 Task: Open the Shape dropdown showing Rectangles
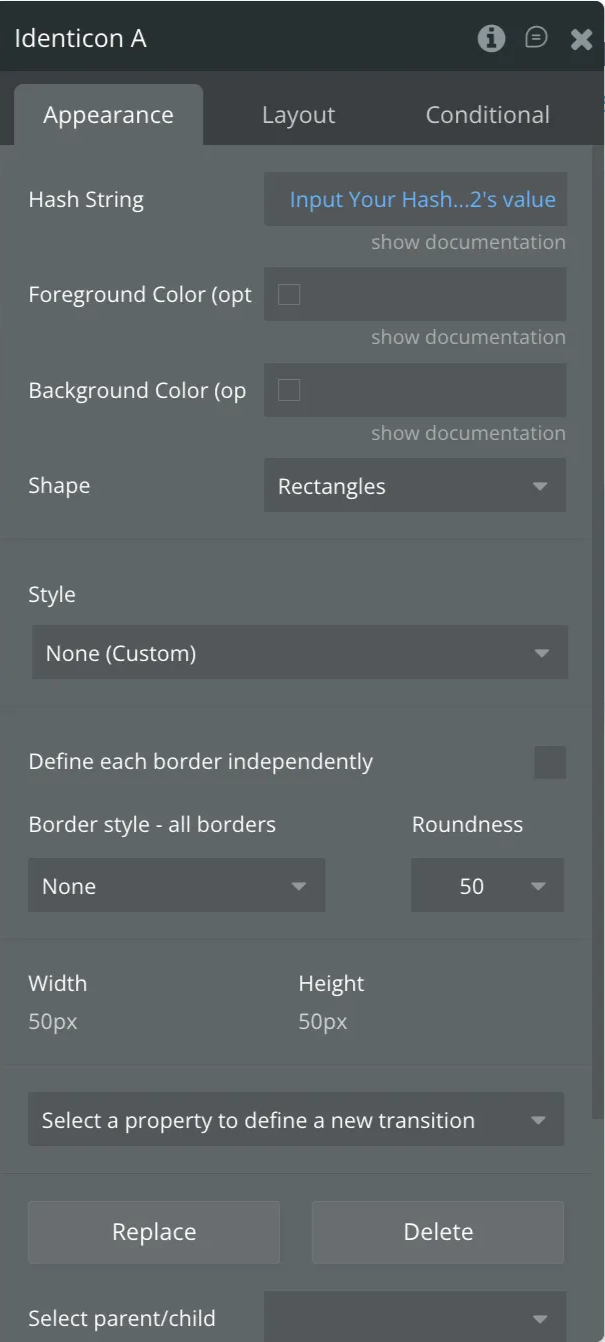tap(415, 486)
